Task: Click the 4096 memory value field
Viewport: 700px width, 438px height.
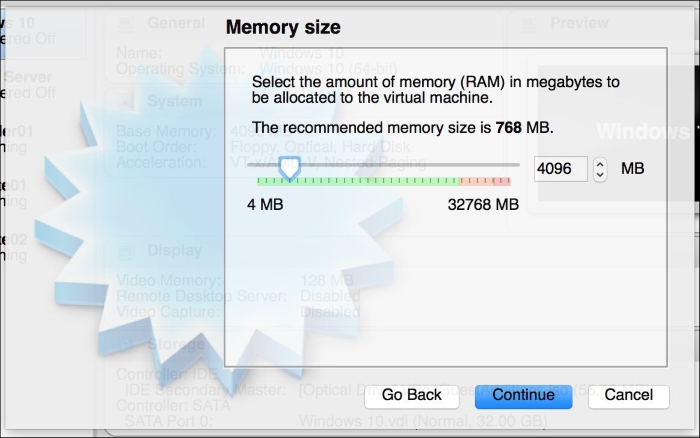Action: tap(561, 169)
